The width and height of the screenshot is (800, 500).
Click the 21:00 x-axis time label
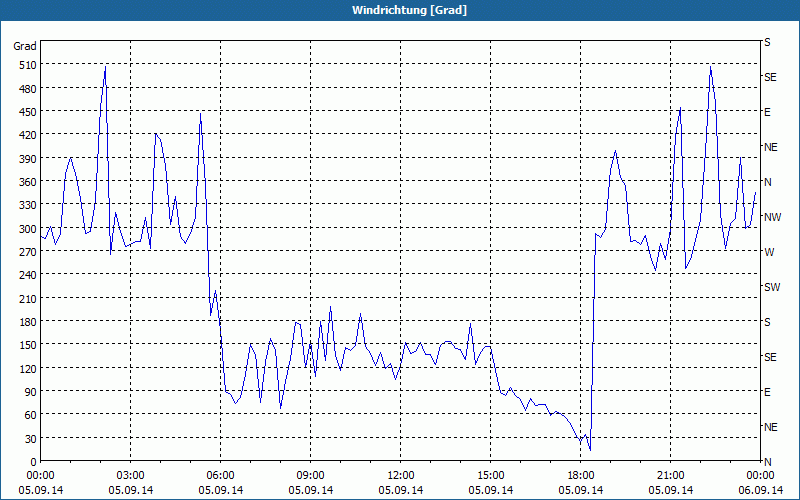click(670, 476)
